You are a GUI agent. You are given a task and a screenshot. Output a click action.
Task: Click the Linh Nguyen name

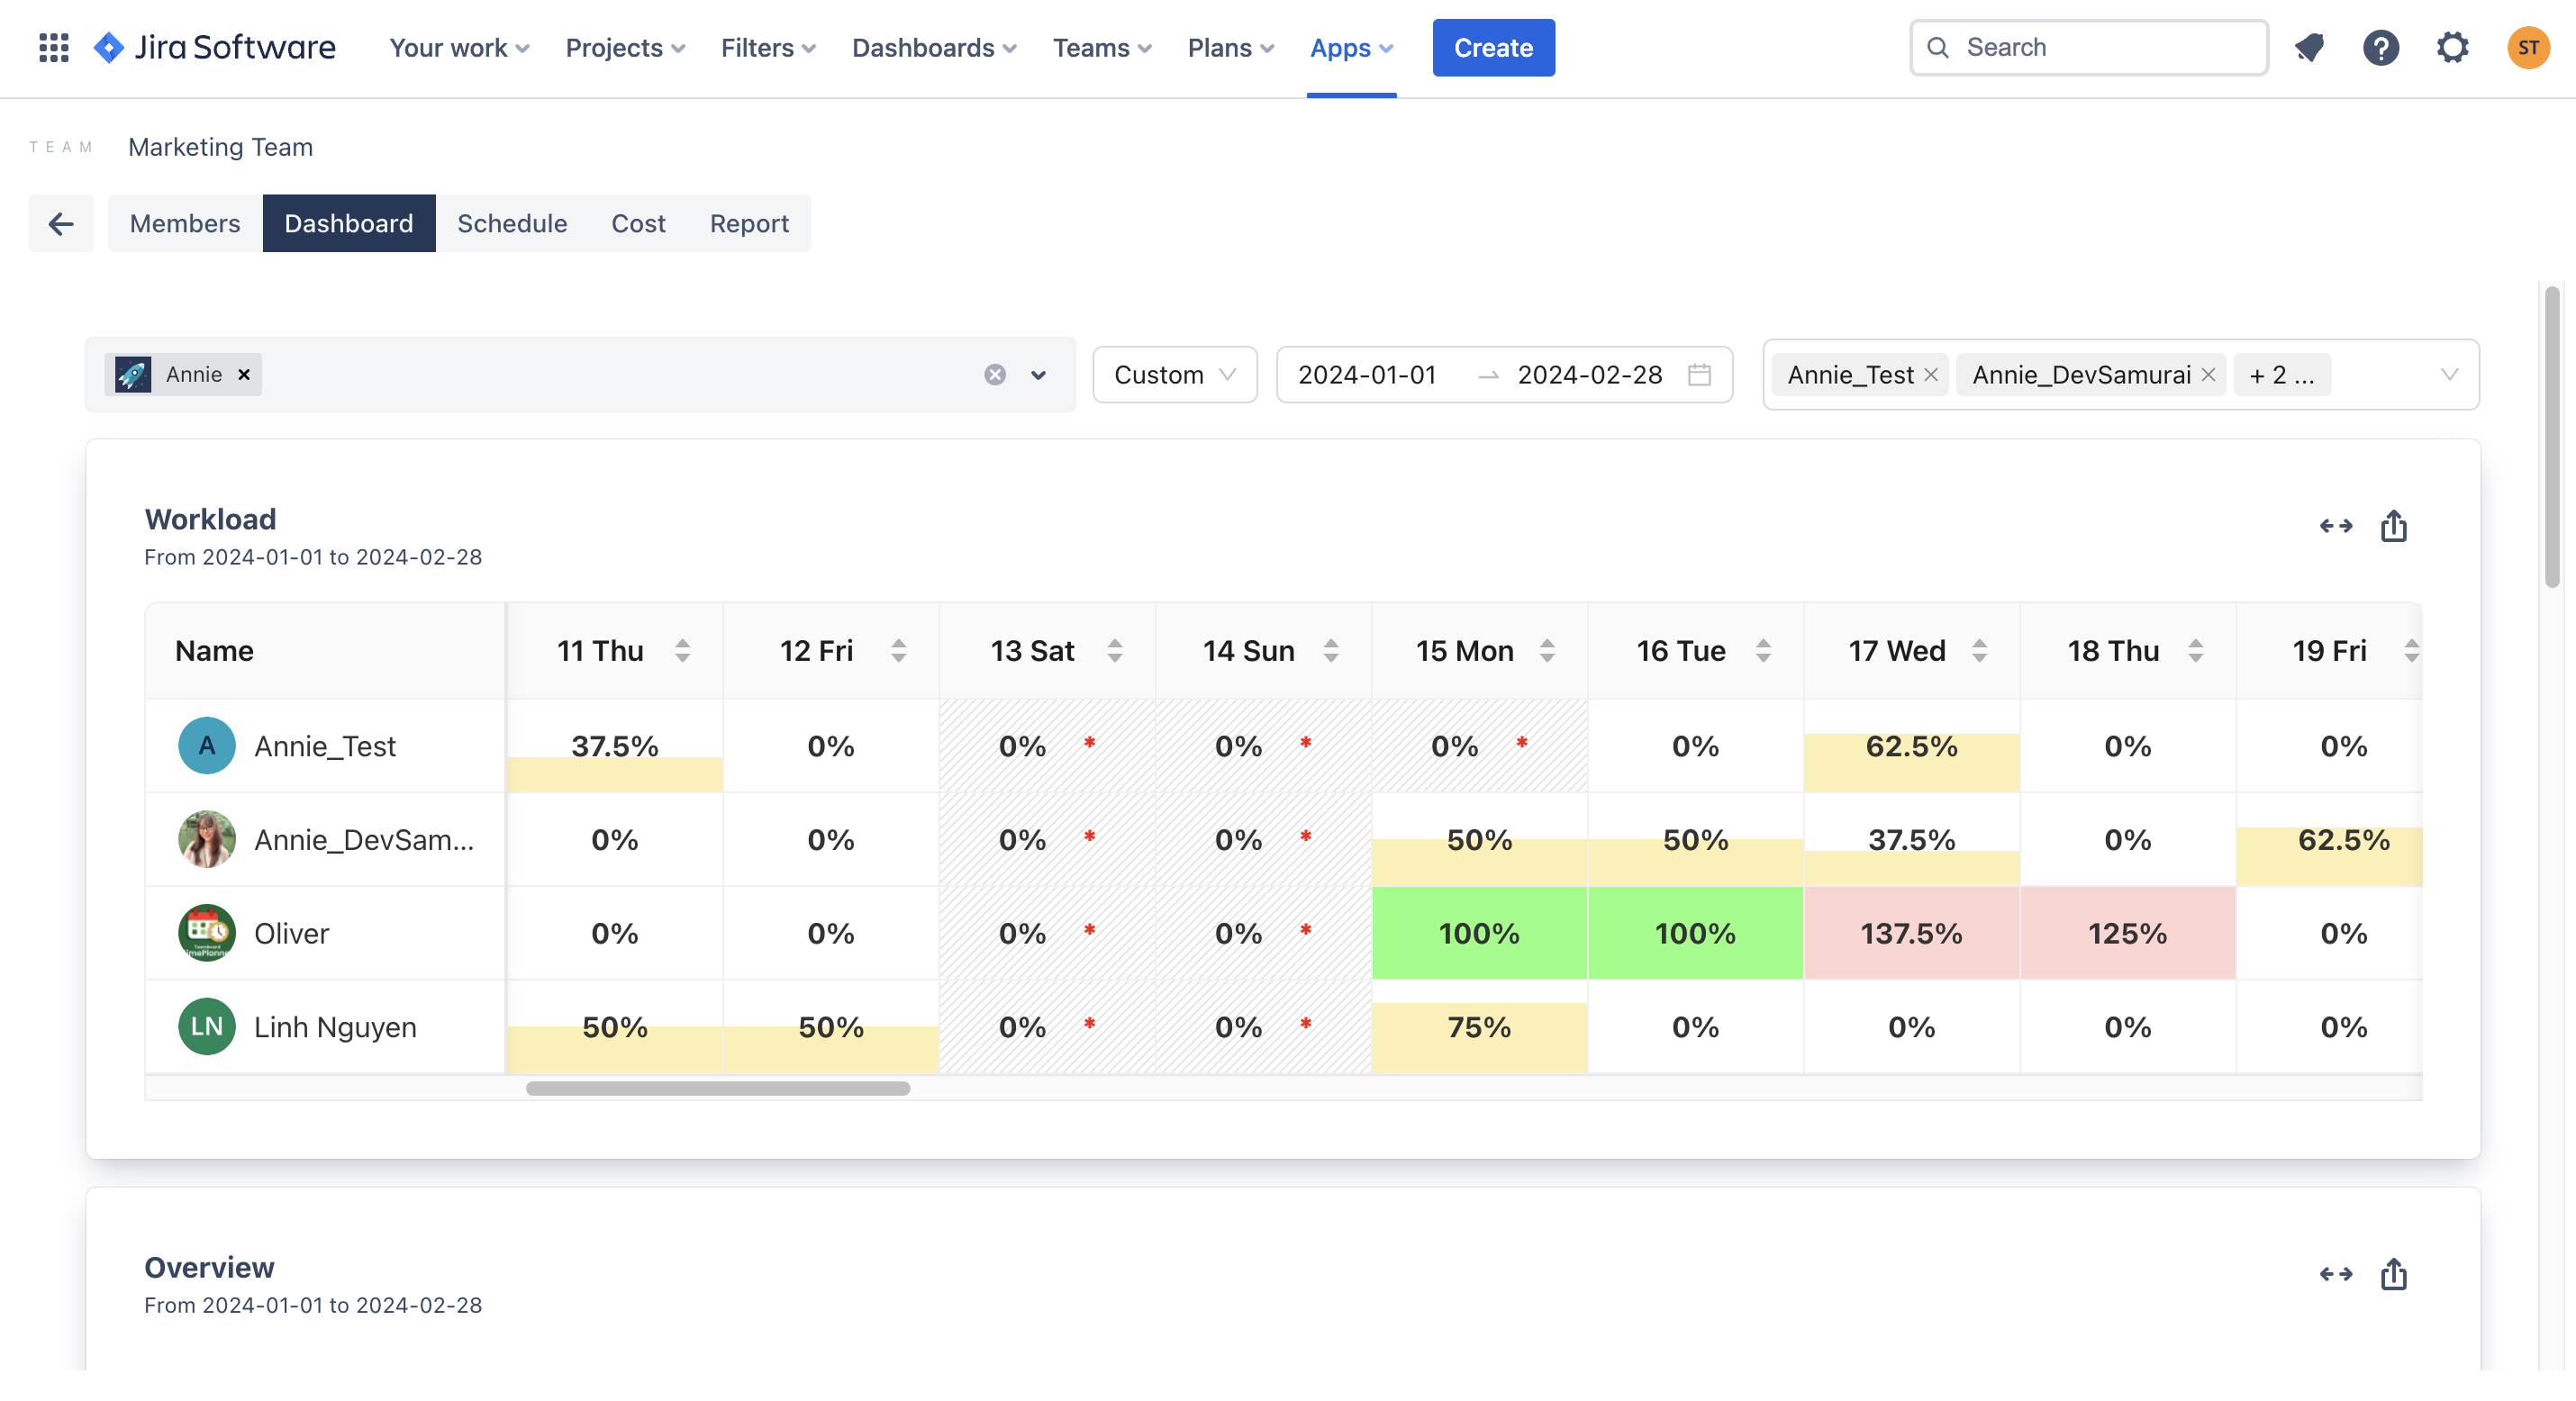335,1027
